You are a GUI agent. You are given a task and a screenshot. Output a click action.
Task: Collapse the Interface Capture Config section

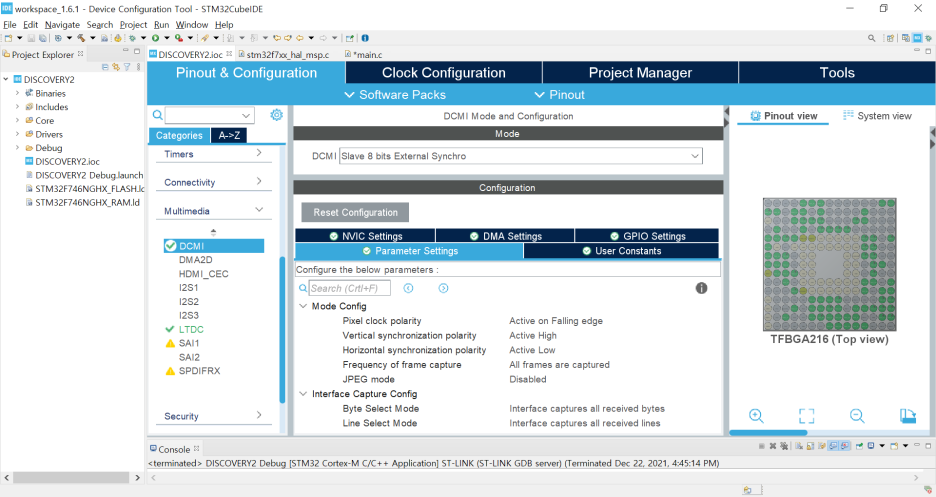303,394
